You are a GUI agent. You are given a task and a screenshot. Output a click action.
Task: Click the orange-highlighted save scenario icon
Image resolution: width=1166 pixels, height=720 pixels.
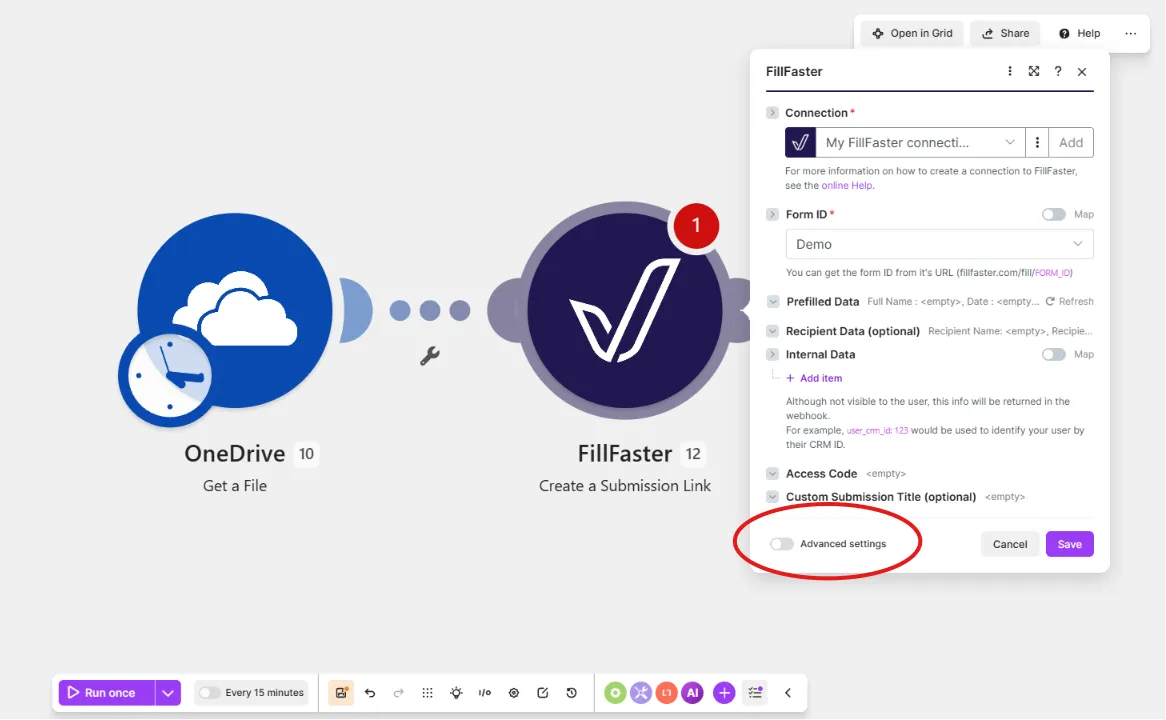(x=341, y=692)
